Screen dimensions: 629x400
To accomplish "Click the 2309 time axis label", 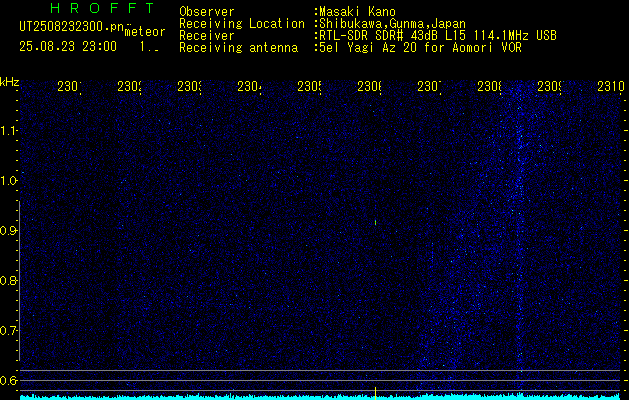I will (x=550, y=86).
